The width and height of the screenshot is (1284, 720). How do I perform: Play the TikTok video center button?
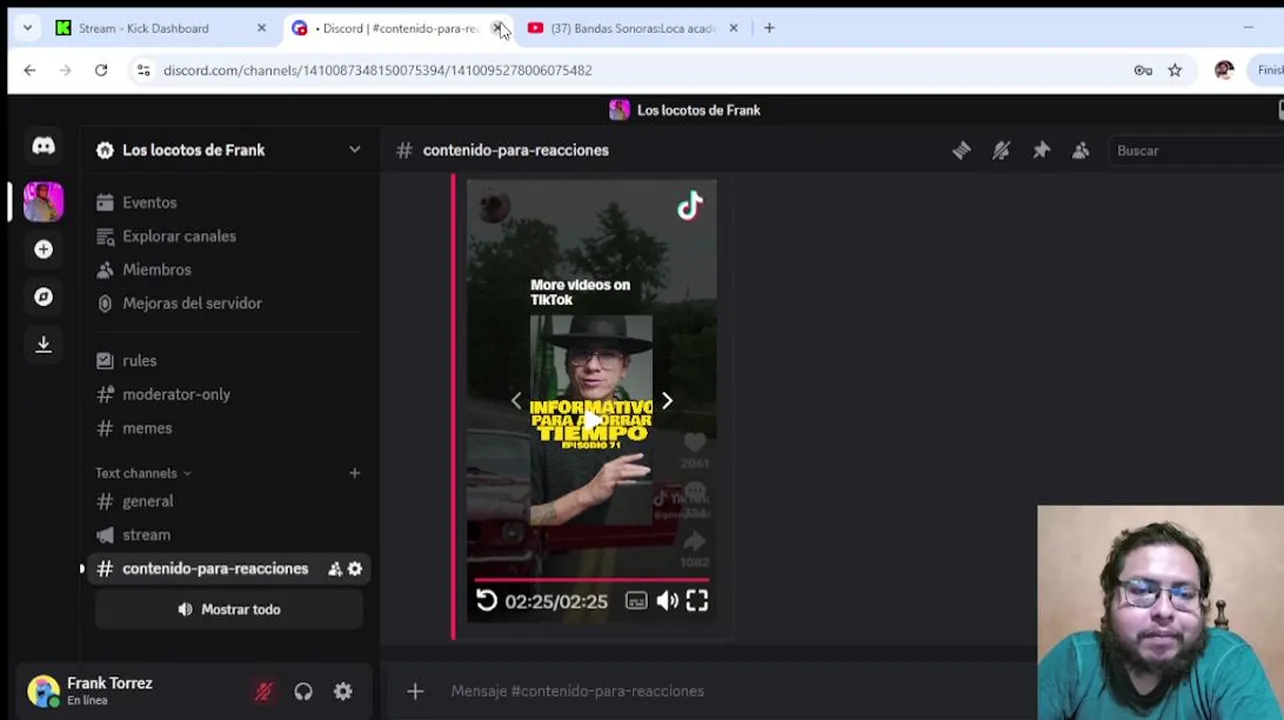click(x=591, y=421)
